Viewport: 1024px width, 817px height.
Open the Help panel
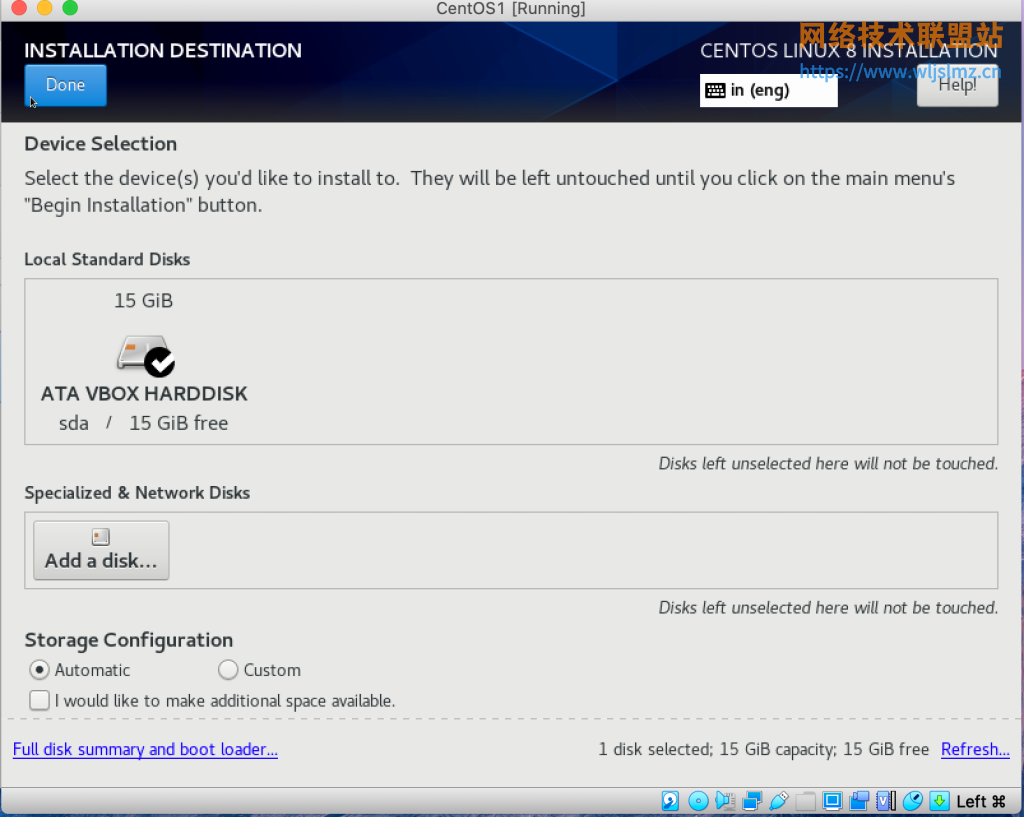(x=956, y=86)
